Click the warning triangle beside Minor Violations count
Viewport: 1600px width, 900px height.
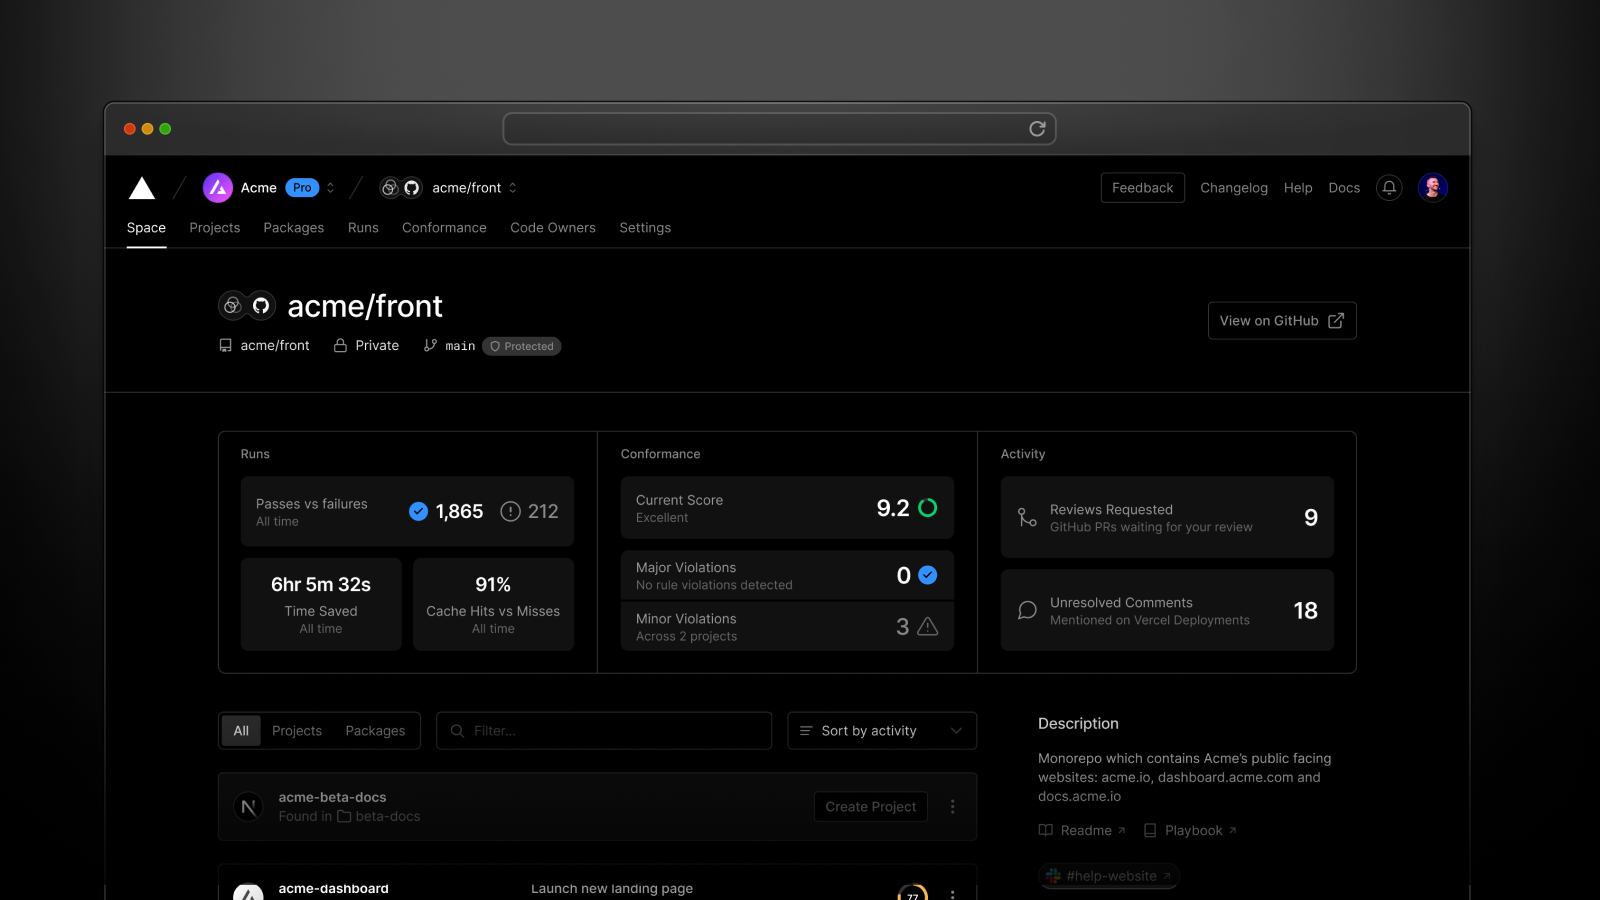928,627
